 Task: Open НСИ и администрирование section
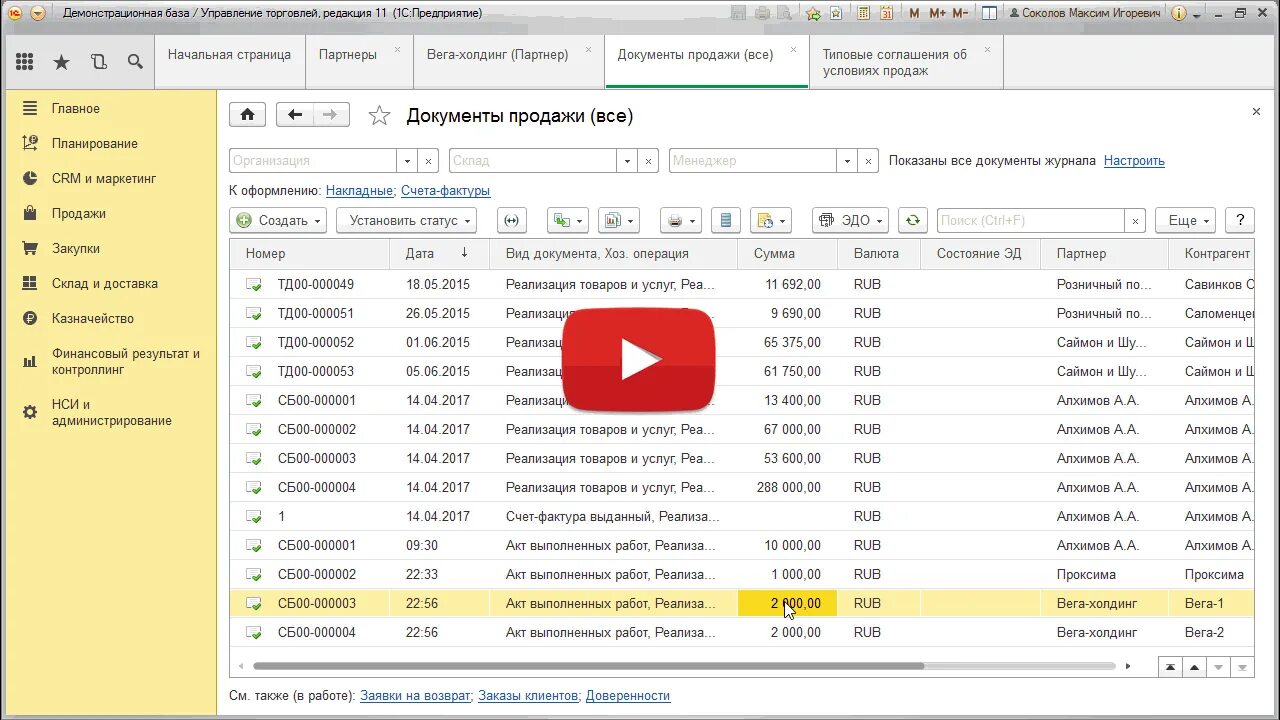(111, 412)
